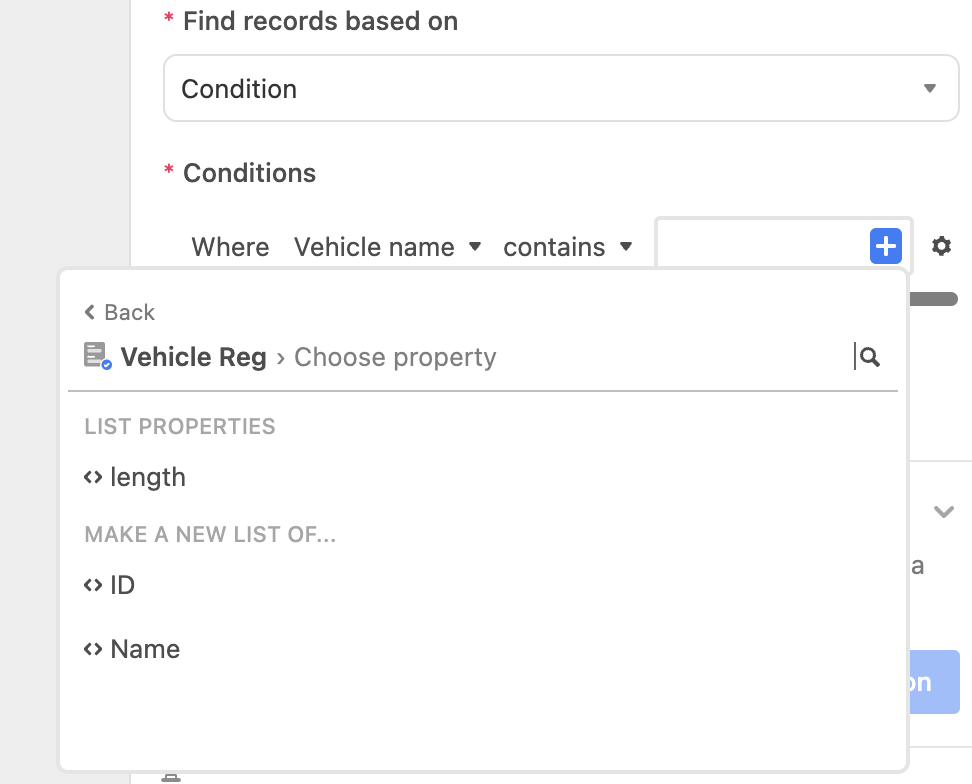Click the code icon beside ID
The image size is (972, 784).
(x=93, y=585)
